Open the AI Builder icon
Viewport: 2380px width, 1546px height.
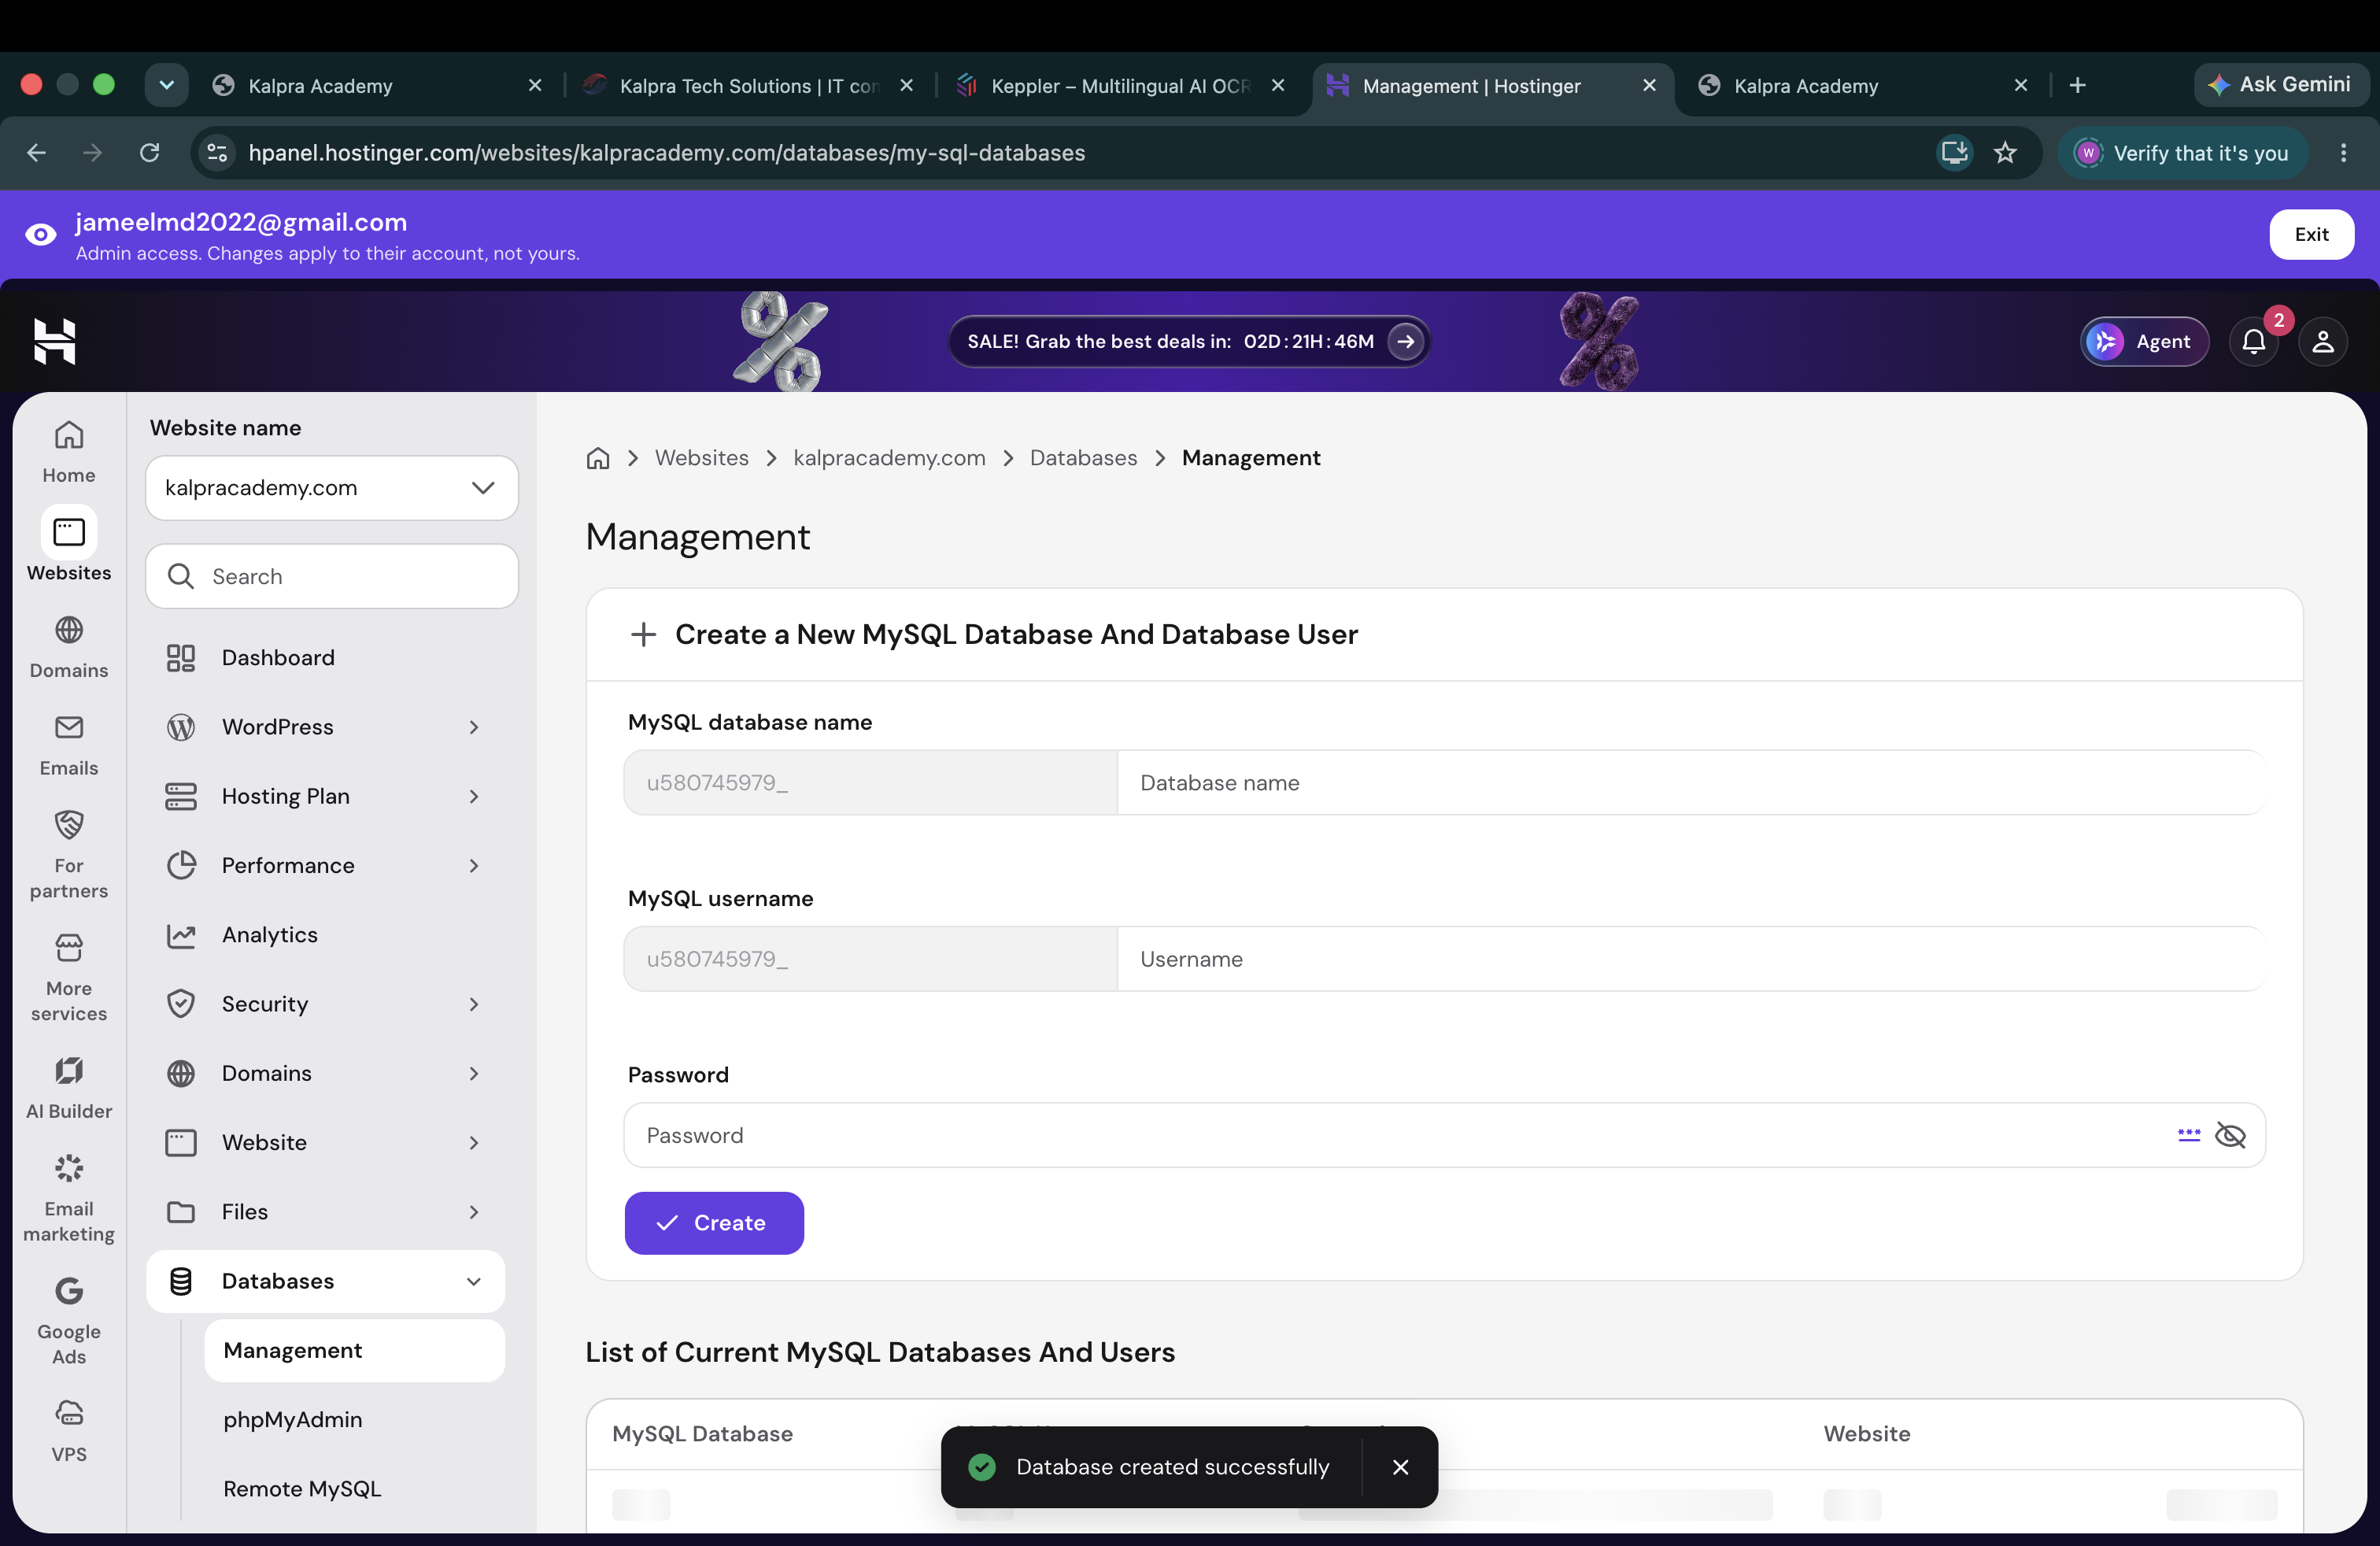pos(69,1071)
